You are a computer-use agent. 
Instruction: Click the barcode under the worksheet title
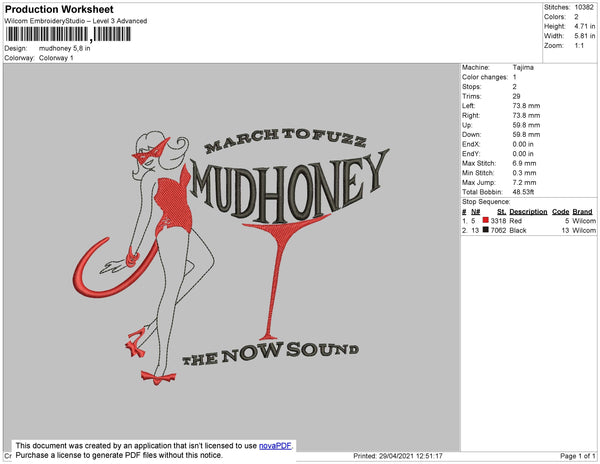[x=68, y=34]
